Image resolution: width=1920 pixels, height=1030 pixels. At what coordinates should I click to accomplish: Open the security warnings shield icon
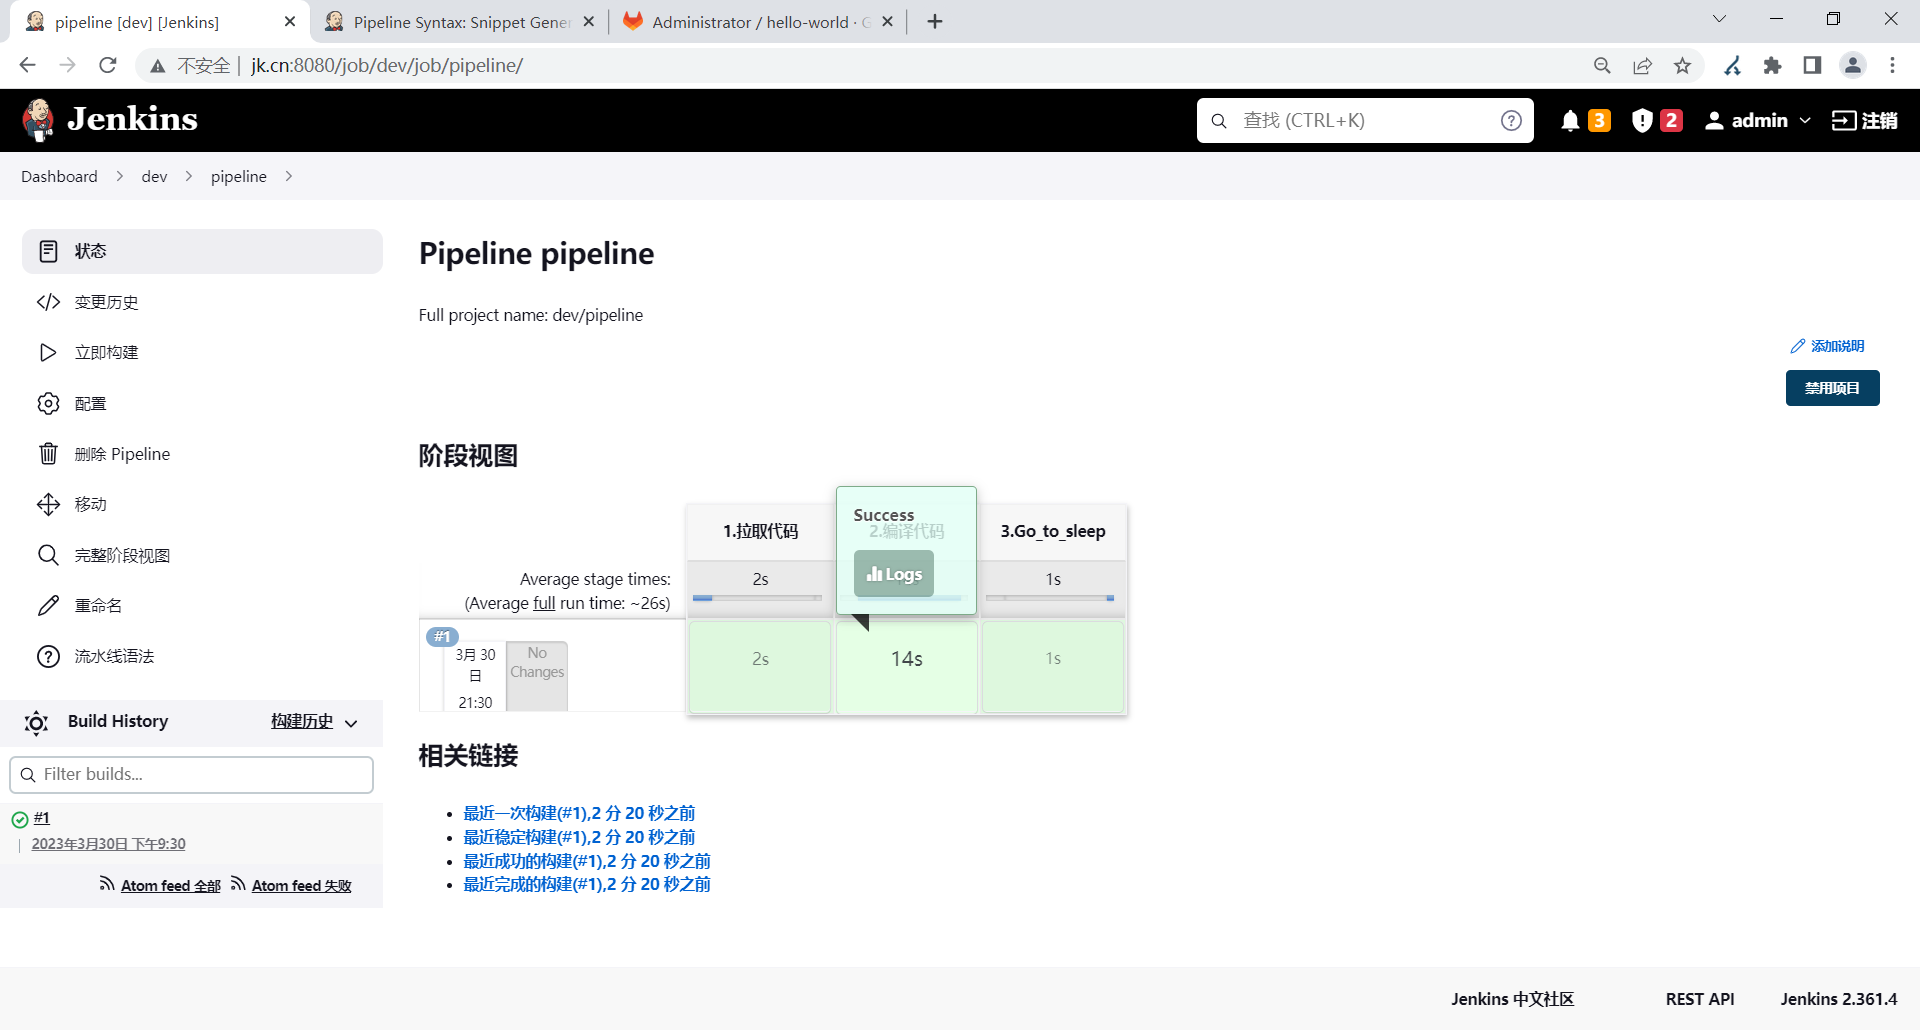(x=1641, y=121)
